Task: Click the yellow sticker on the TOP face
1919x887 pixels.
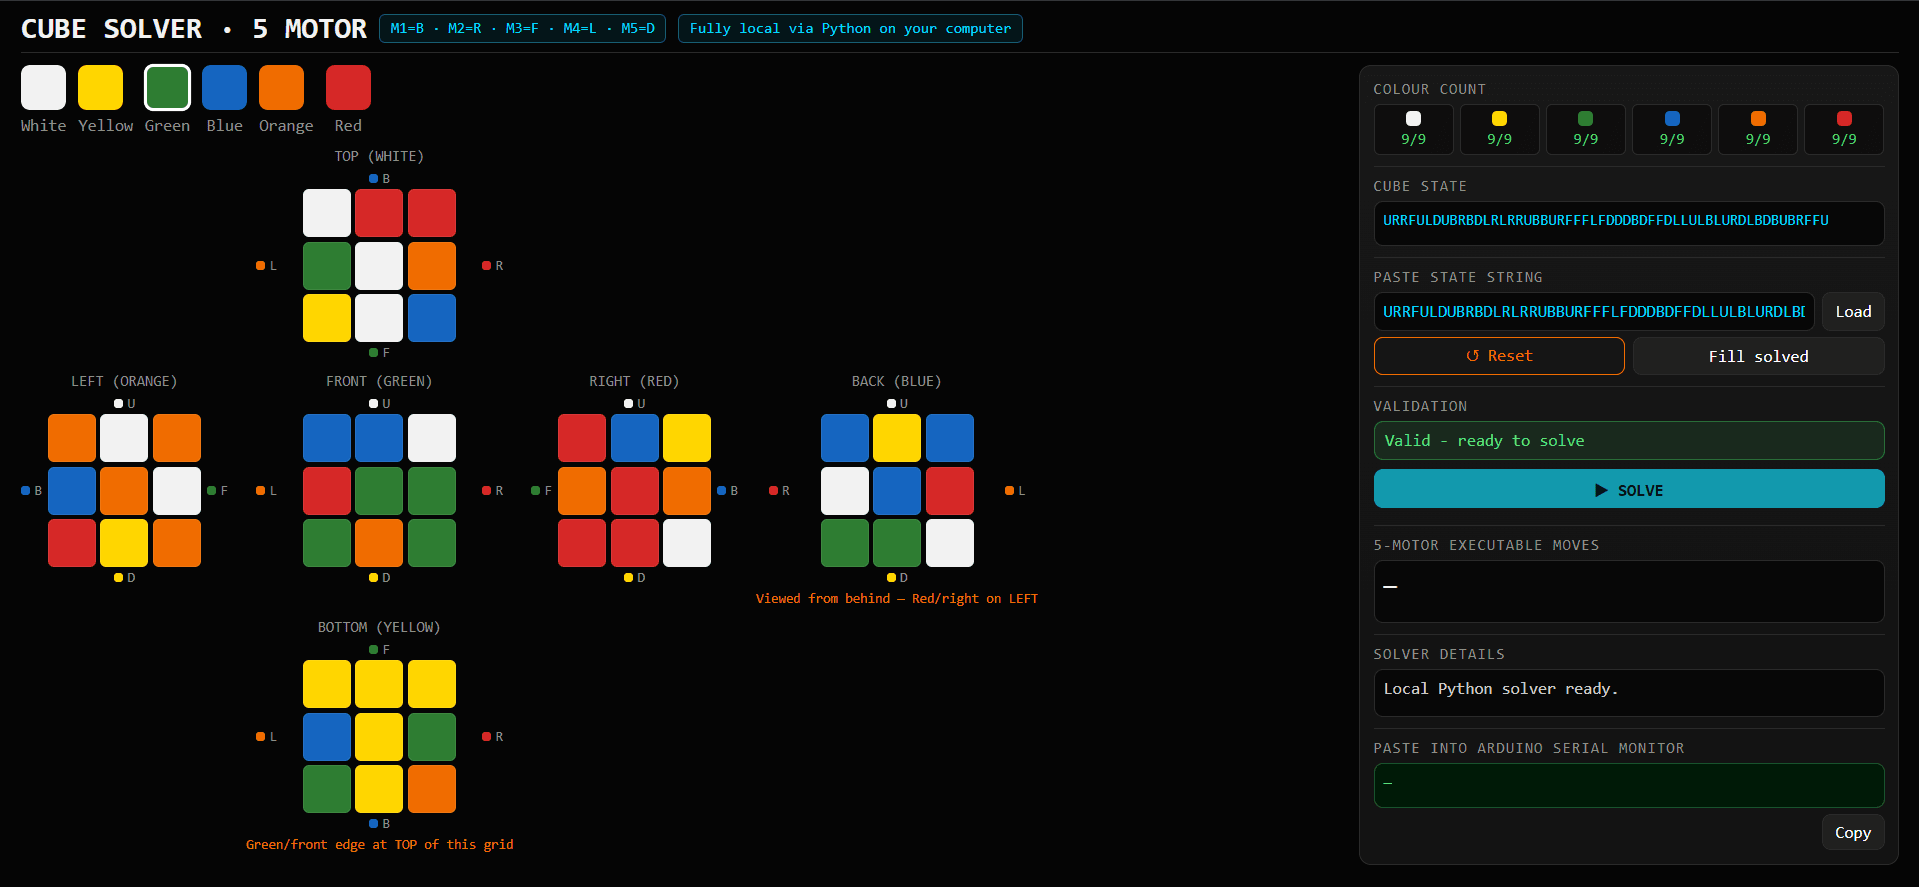Action: click(327, 318)
